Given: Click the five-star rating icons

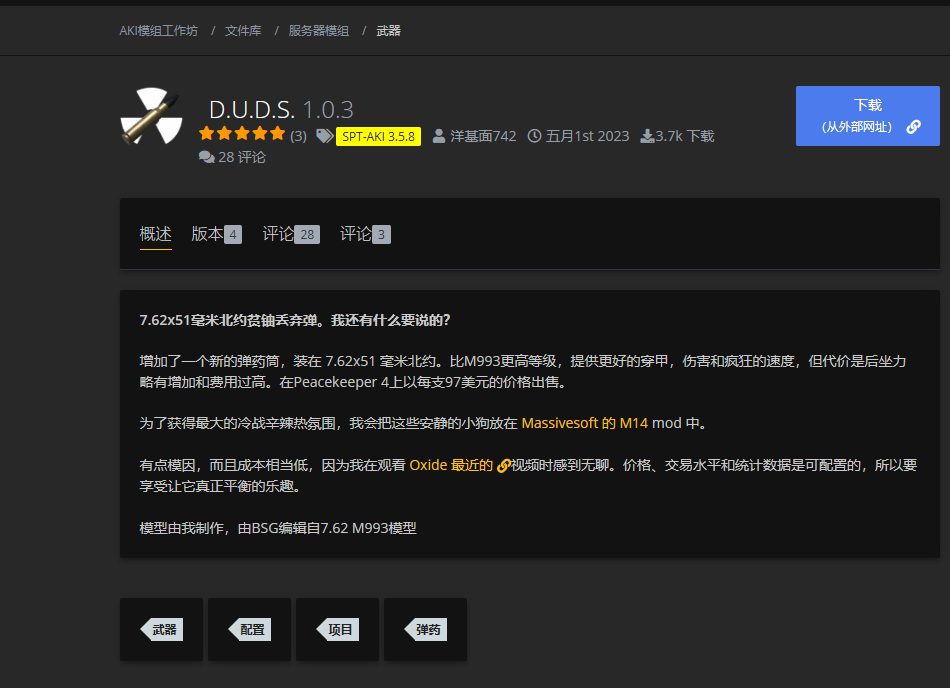Looking at the screenshot, I should pos(241,134).
